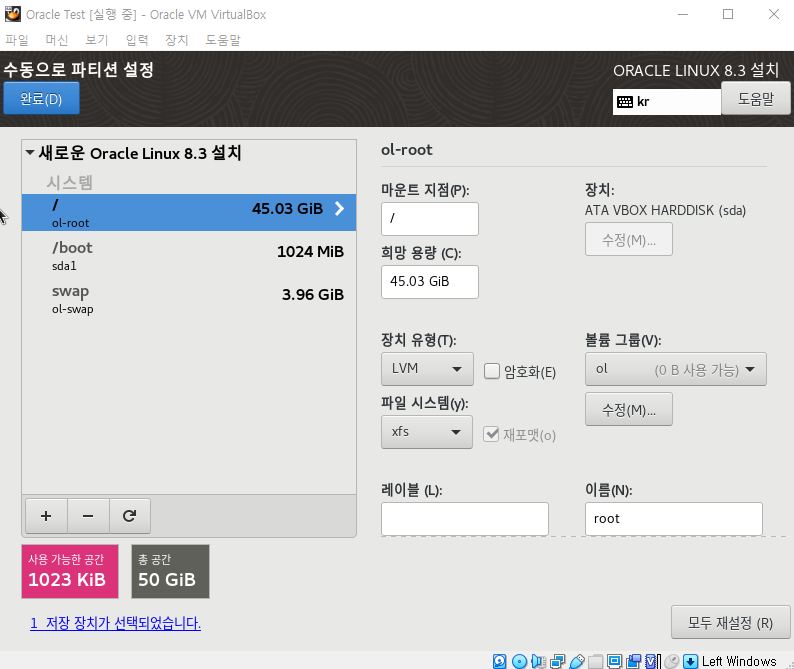The height and width of the screenshot is (669, 794).
Task: Open the 파일 menu
Action: tap(17, 40)
